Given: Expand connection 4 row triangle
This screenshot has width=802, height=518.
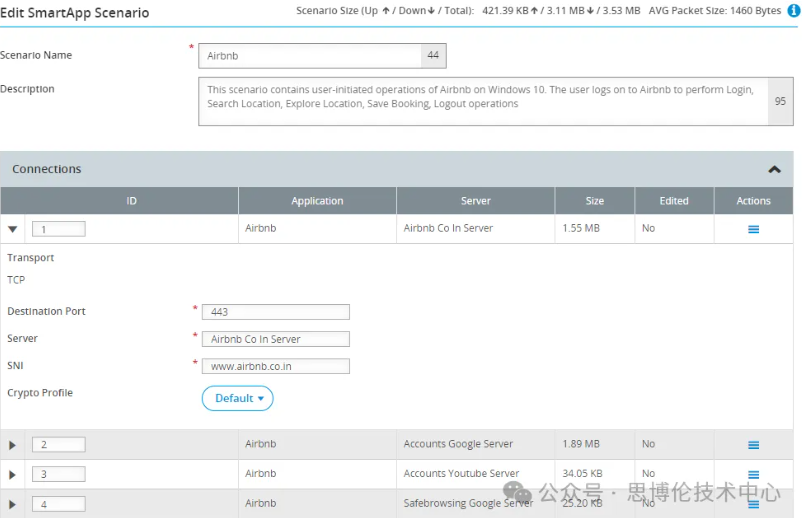Looking at the screenshot, I should (x=13, y=504).
